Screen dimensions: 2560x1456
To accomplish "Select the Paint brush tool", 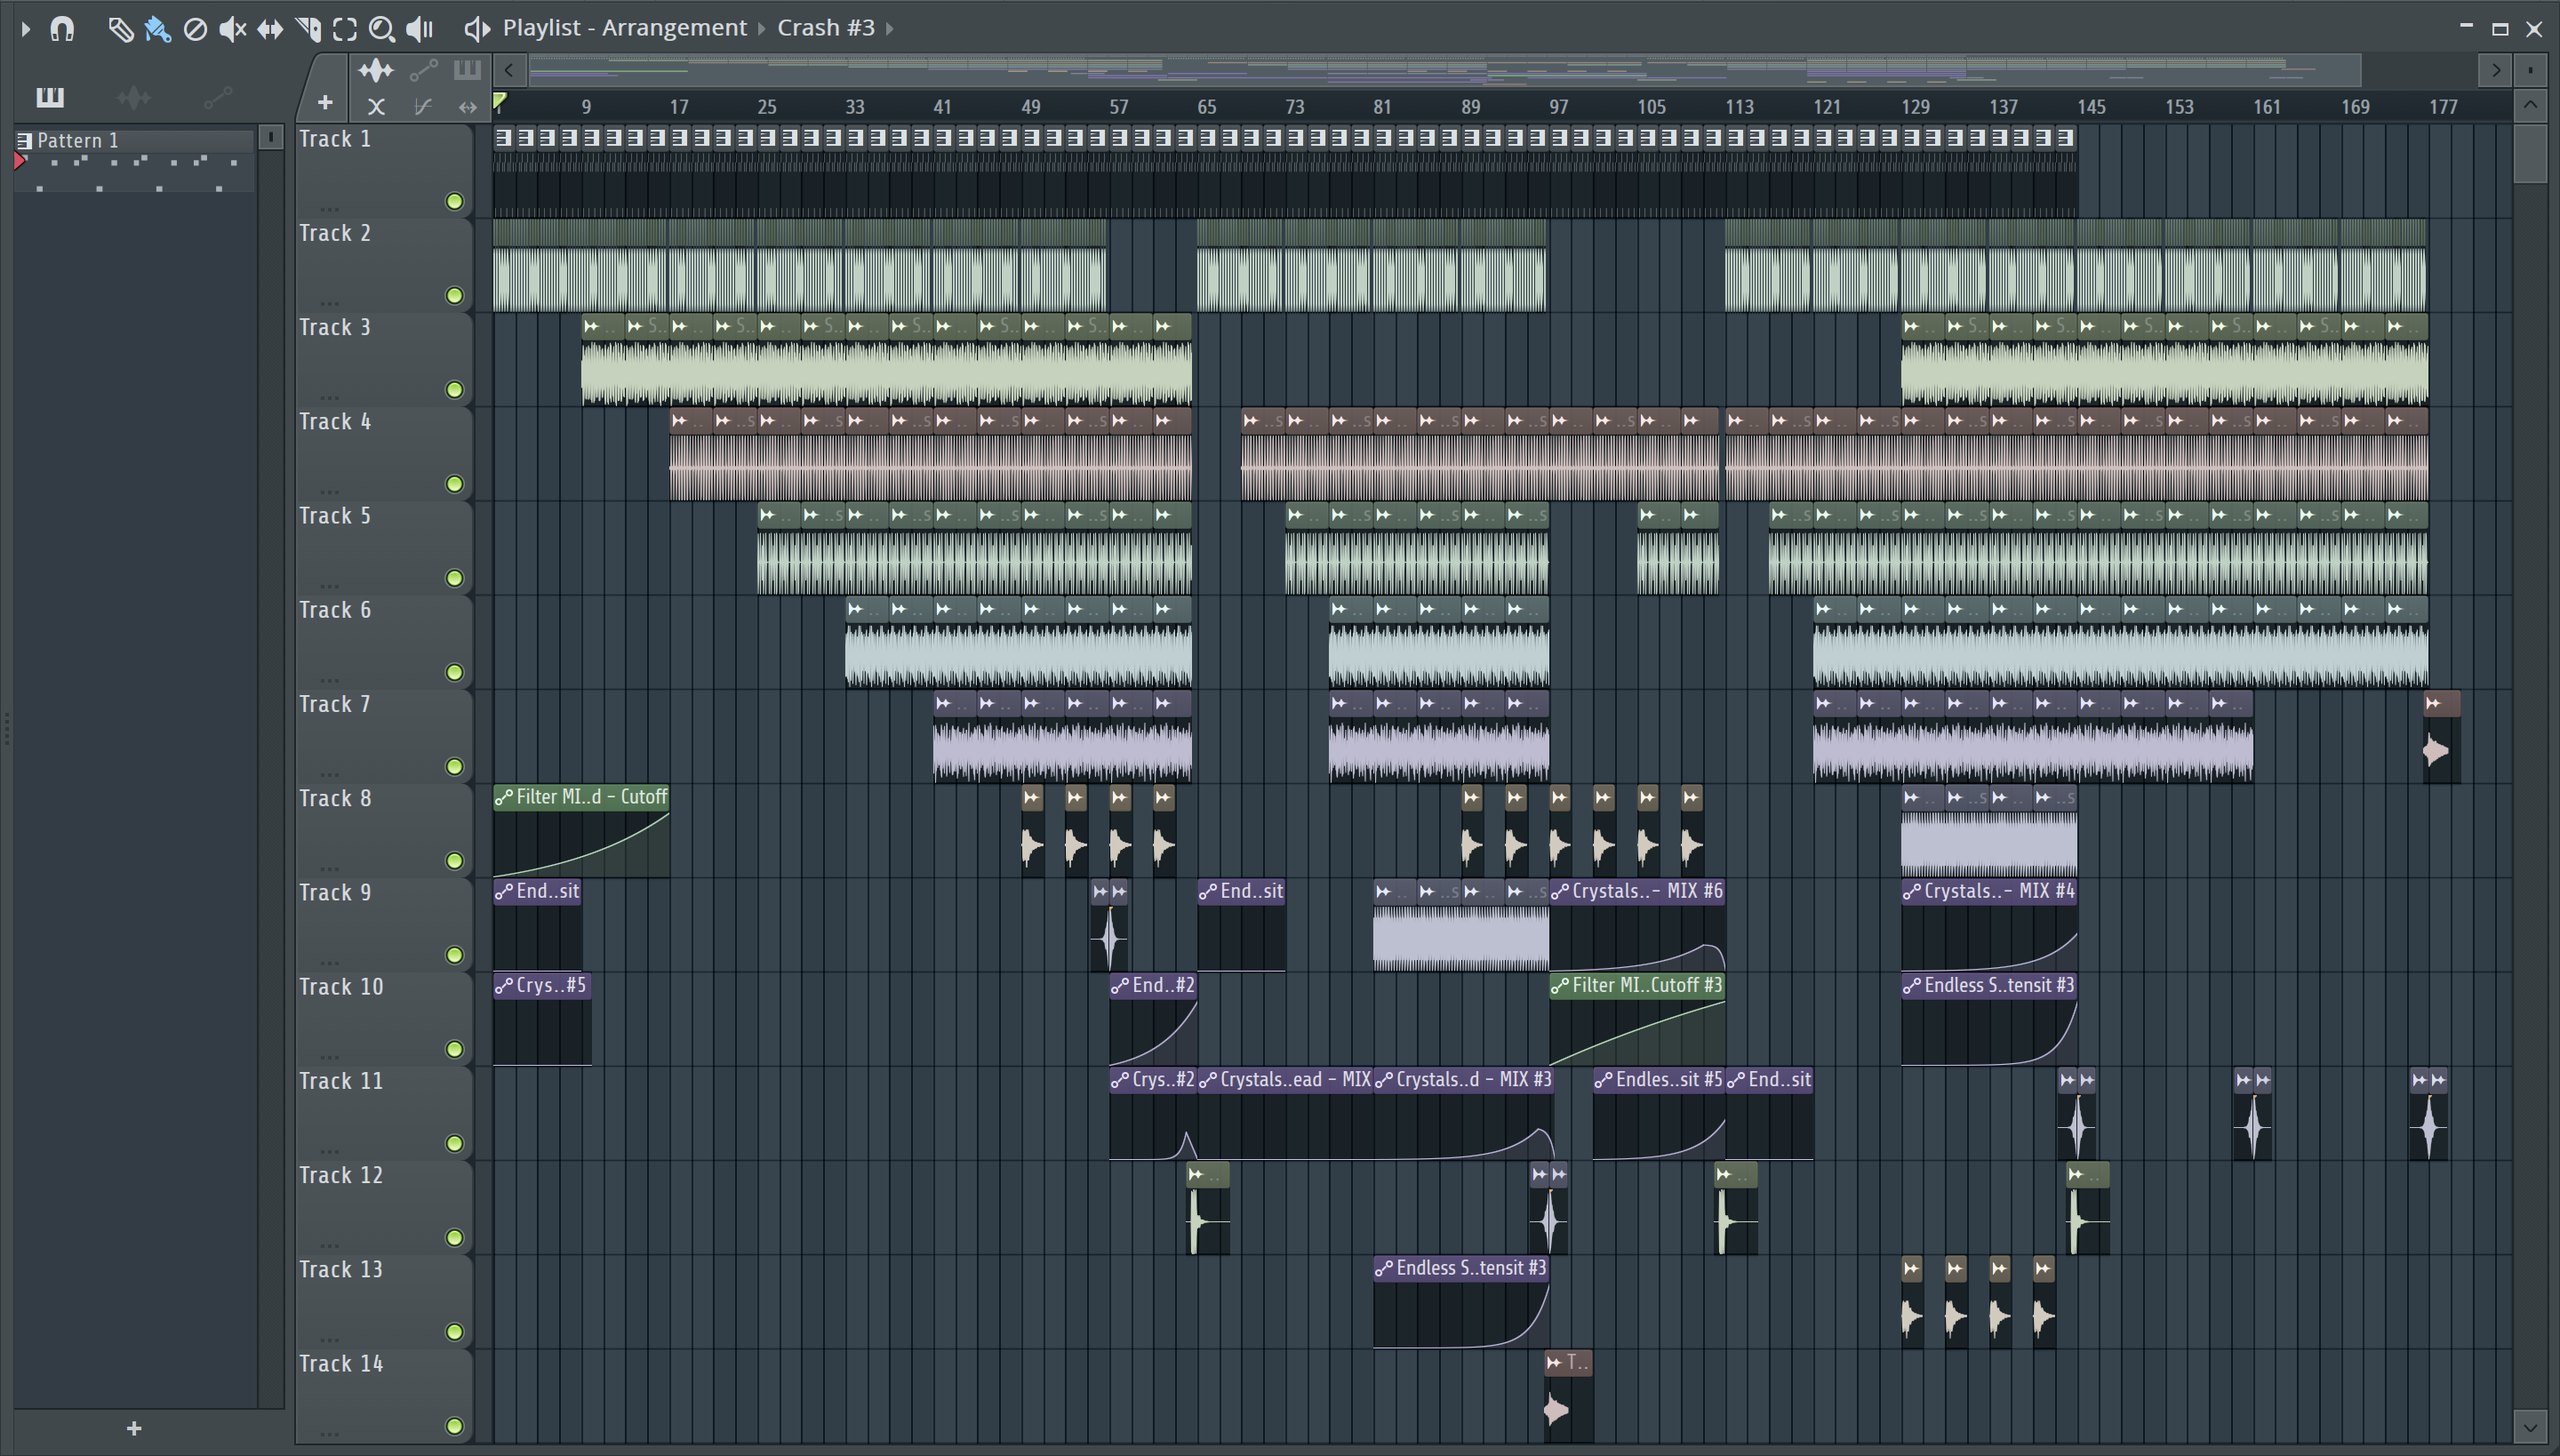I will coord(158,29).
